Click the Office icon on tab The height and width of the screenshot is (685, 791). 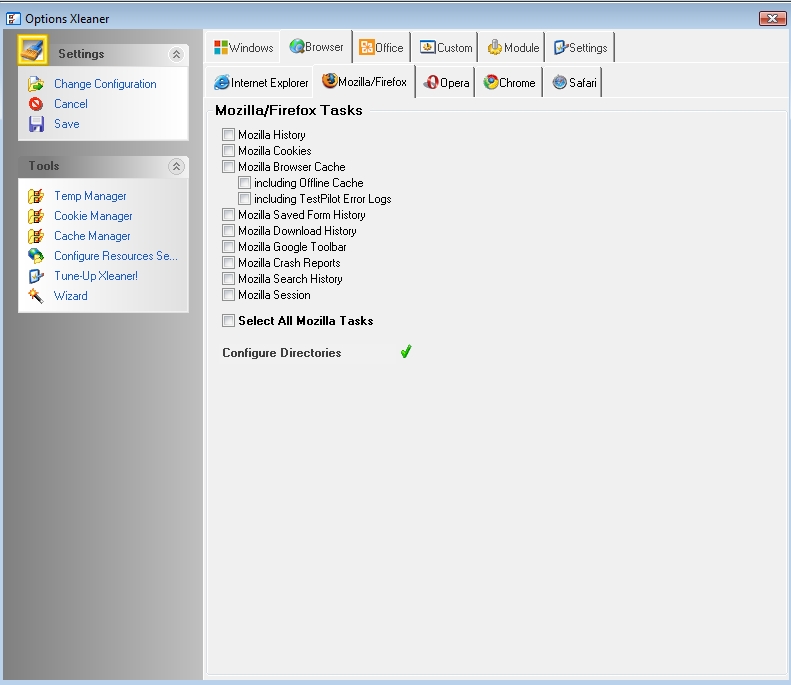click(x=366, y=47)
